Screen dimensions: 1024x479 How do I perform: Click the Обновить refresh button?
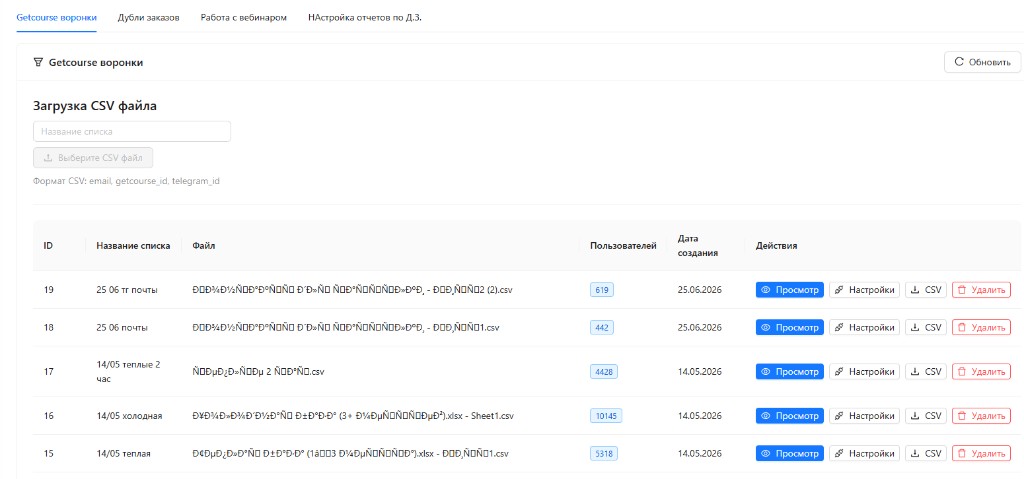point(982,62)
